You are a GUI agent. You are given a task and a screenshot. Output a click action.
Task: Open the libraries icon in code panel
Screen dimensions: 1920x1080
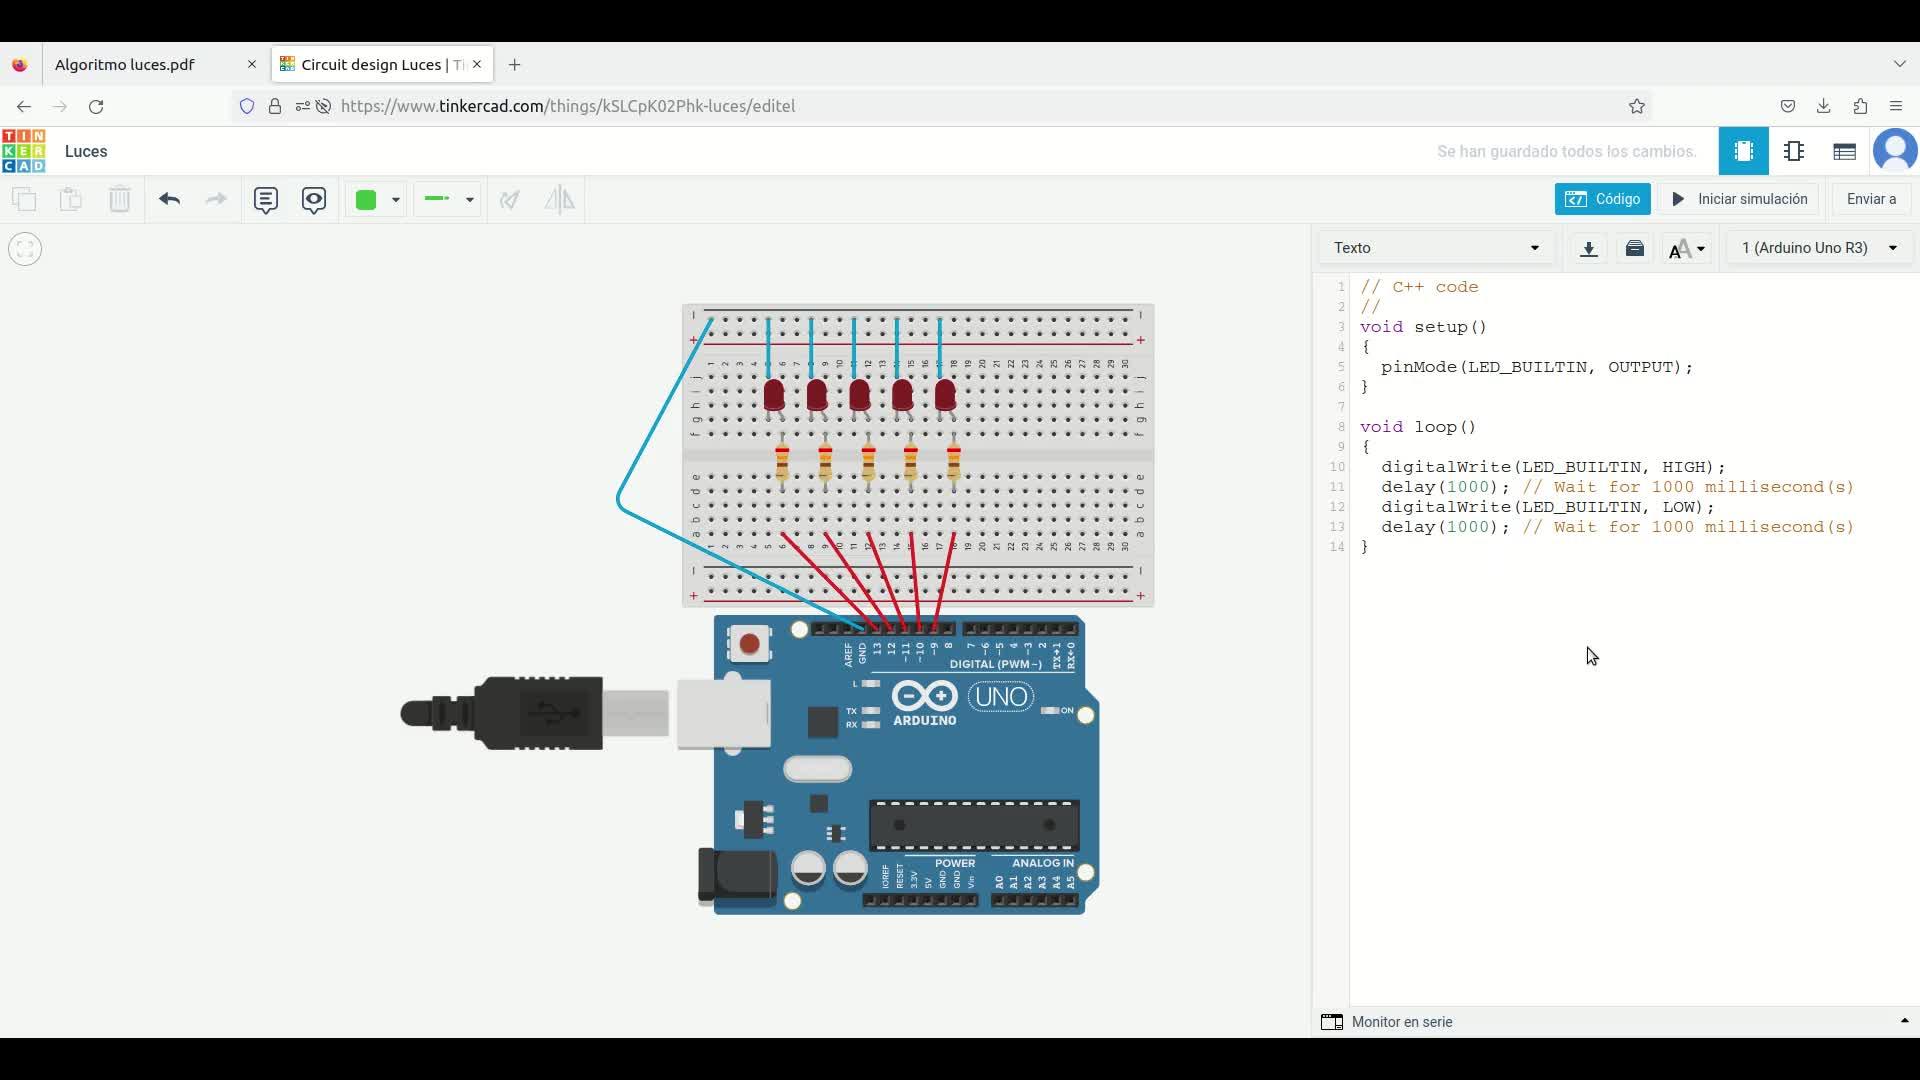1635,248
